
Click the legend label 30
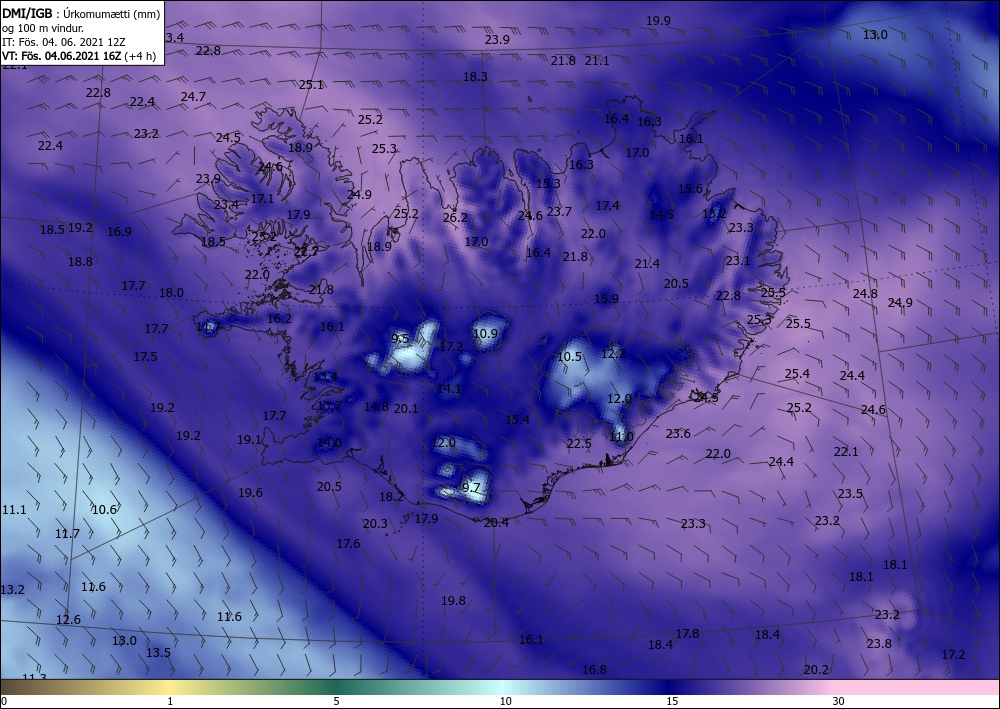click(x=838, y=701)
